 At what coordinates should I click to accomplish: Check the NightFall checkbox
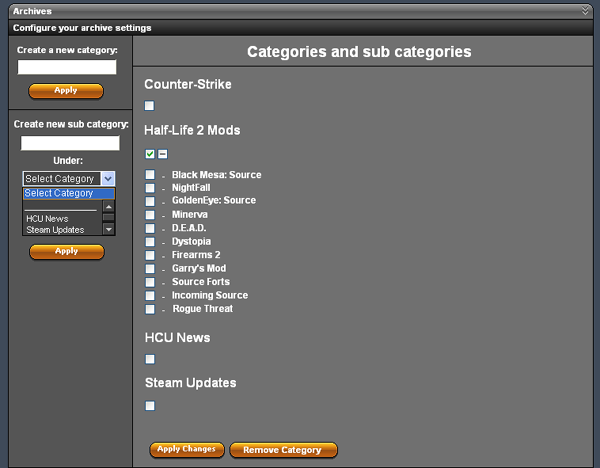[x=150, y=188]
